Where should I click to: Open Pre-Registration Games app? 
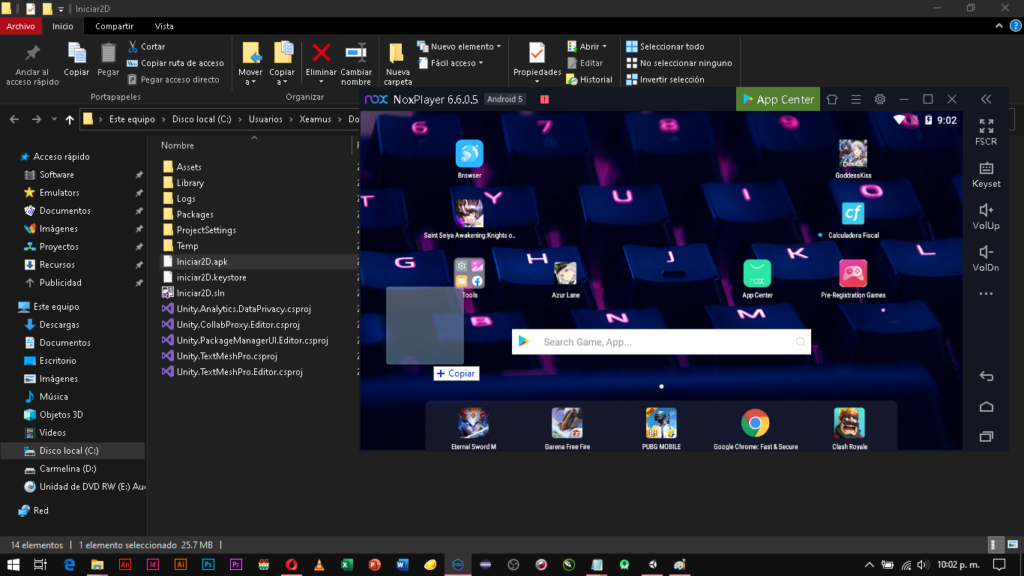tap(853, 273)
